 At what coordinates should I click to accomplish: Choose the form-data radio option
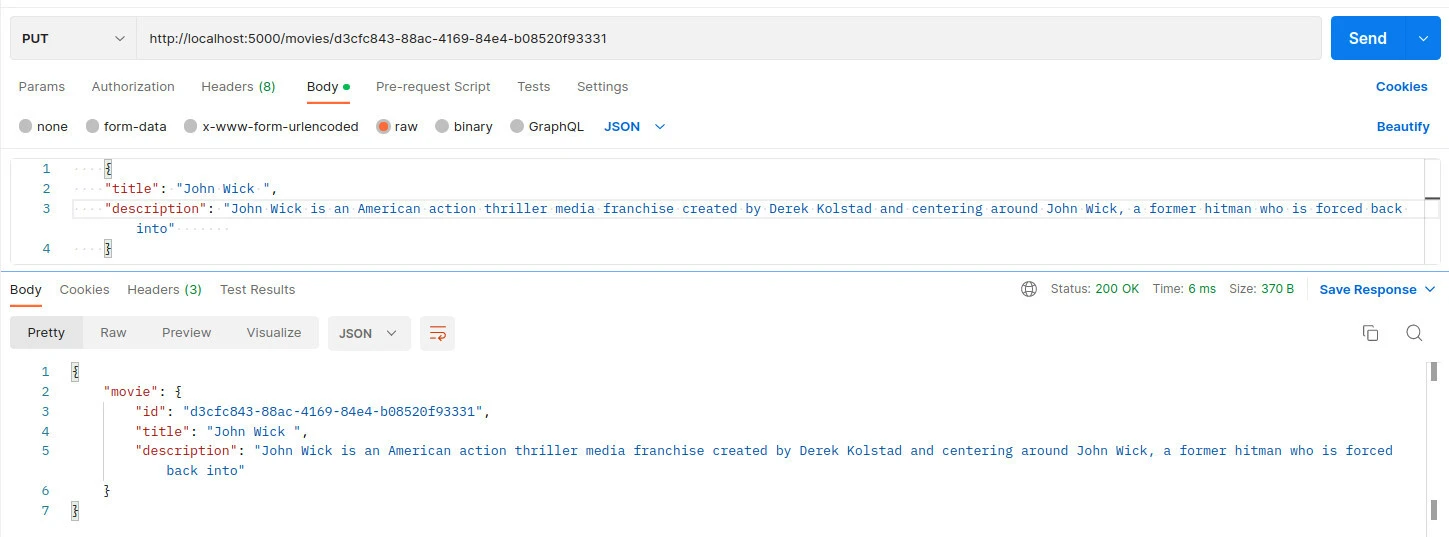pyautogui.click(x=93, y=127)
